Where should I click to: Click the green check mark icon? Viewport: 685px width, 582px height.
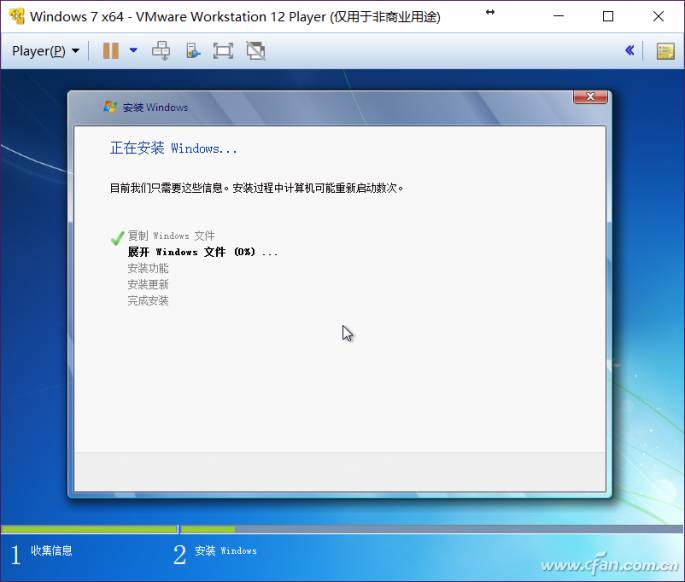click(117, 238)
